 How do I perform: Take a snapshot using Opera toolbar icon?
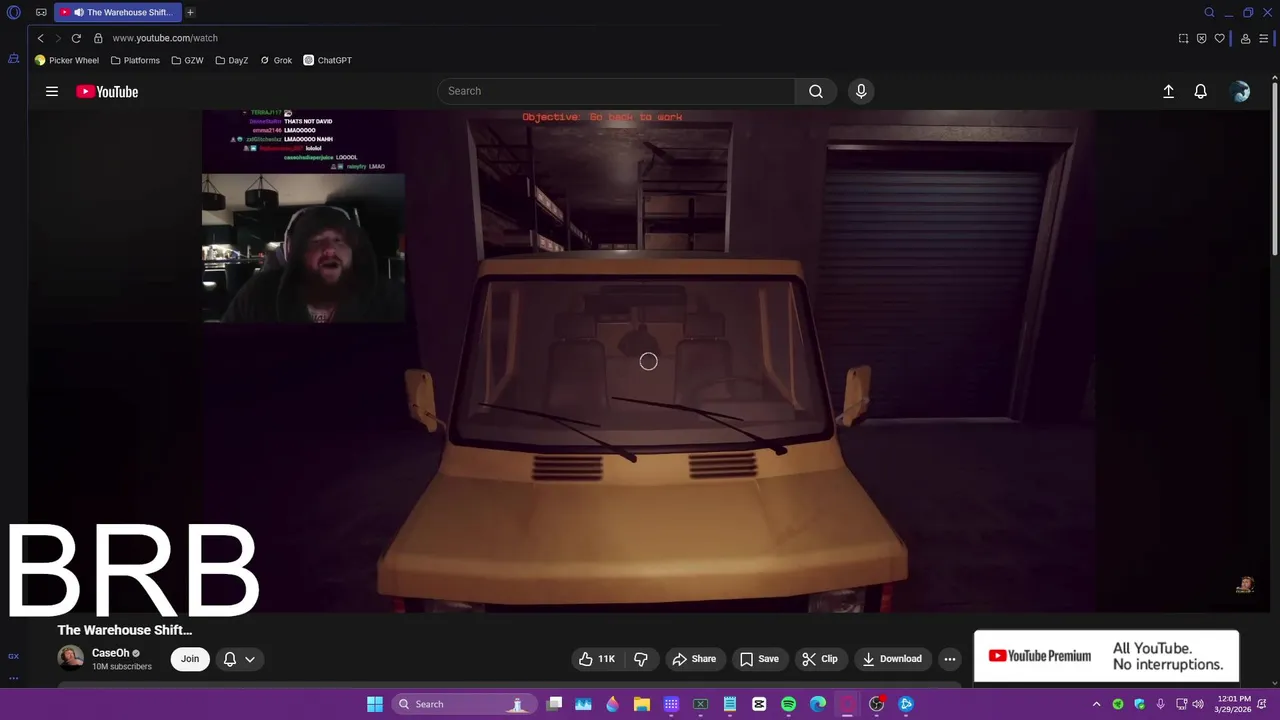[x=1183, y=38]
